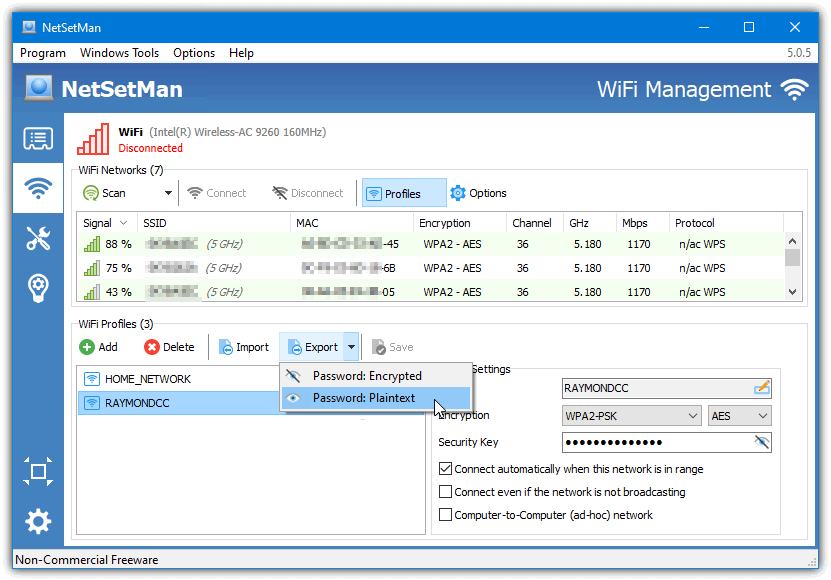The image size is (831, 580).
Task: Click the greyed Disconnect button
Action: pos(307,193)
